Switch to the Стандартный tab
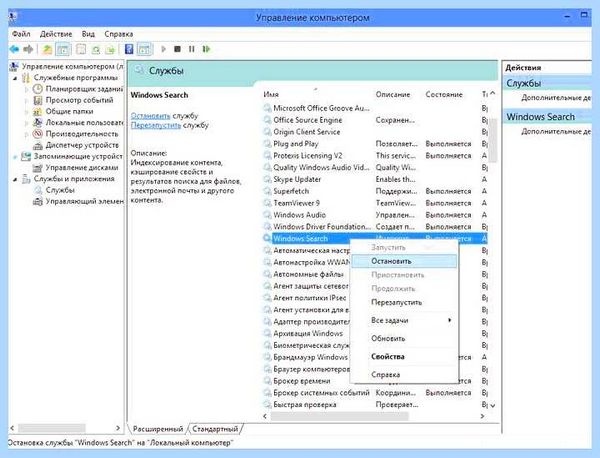This screenshot has width=600, height=458. [215, 429]
